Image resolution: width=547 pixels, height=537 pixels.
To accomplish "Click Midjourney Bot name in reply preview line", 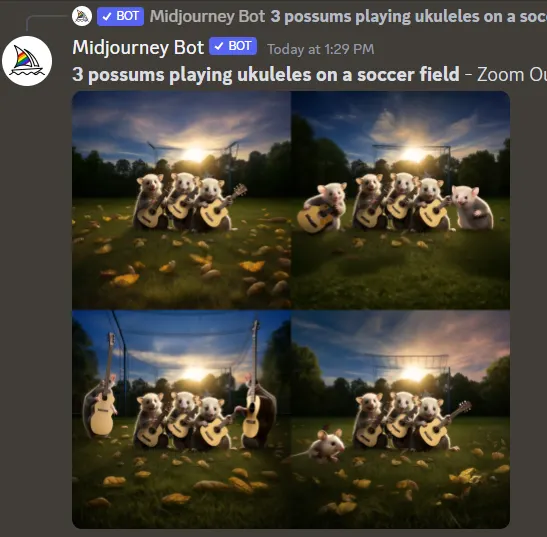I will (x=207, y=16).
